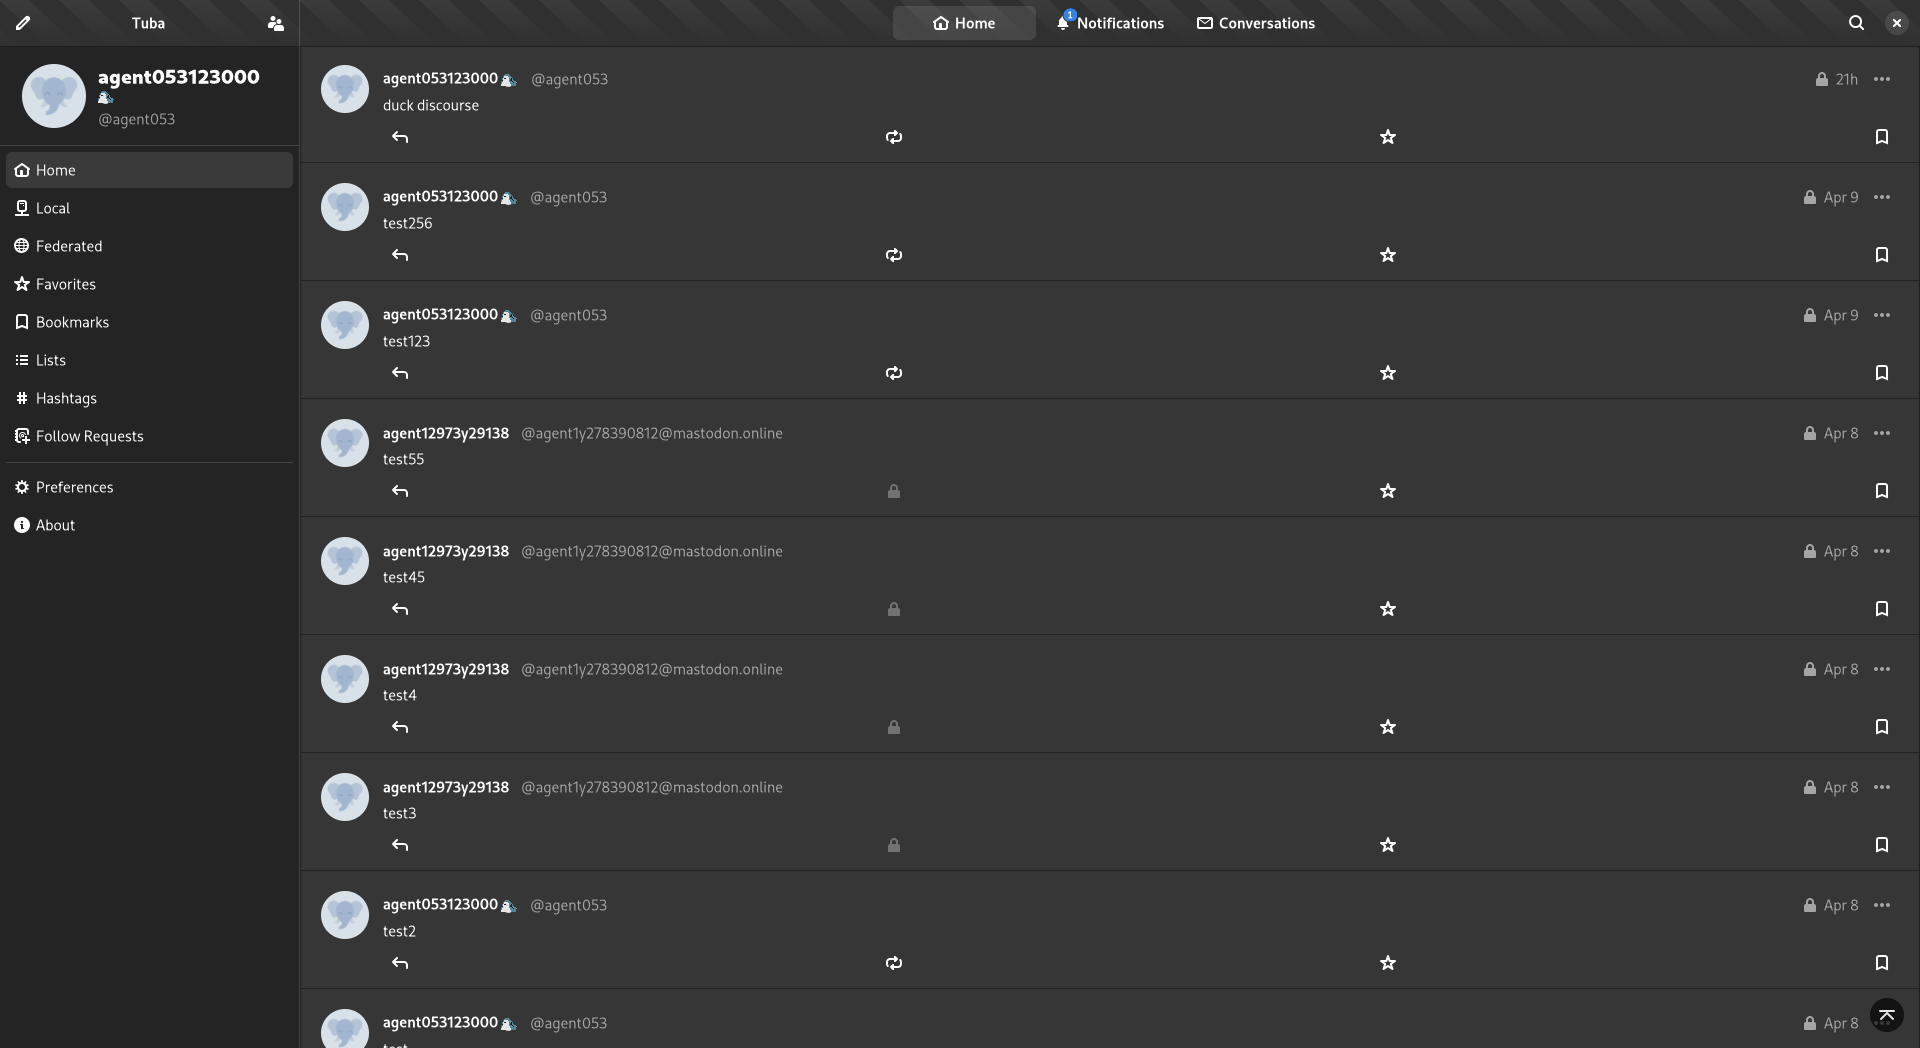Open the Preferences page
Image resolution: width=1920 pixels, height=1048 pixels.
(74, 487)
